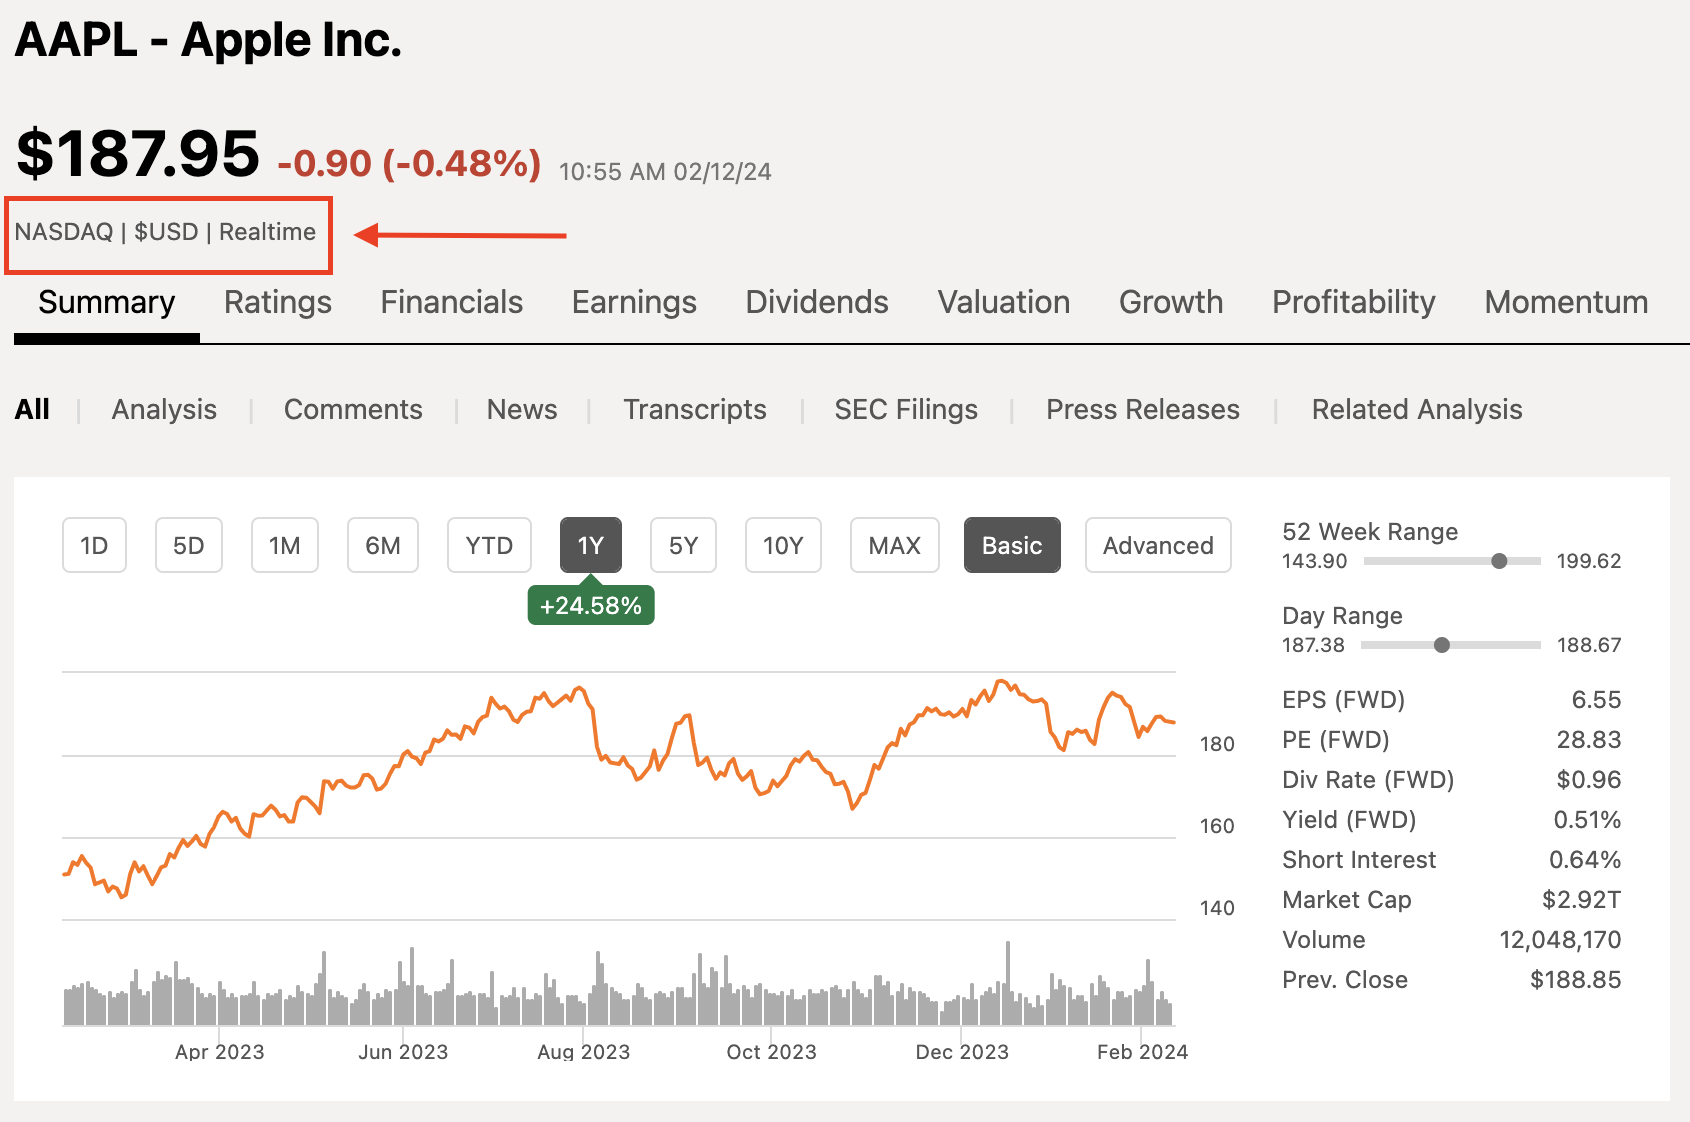
Task: Switch chart to MAX range
Action: pyautogui.click(x=894, y=545)
